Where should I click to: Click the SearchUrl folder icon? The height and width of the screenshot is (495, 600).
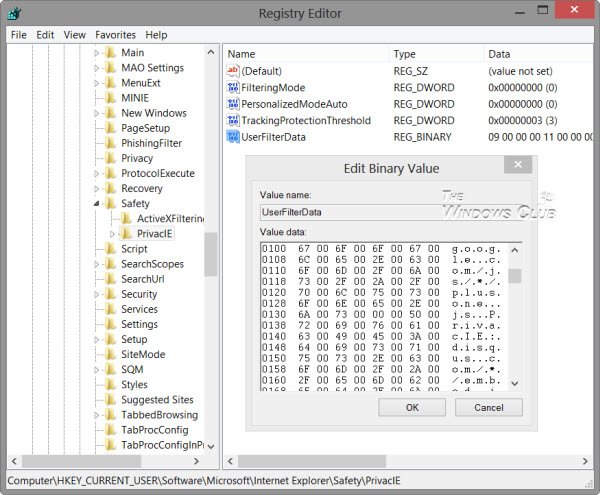point(111,279)
